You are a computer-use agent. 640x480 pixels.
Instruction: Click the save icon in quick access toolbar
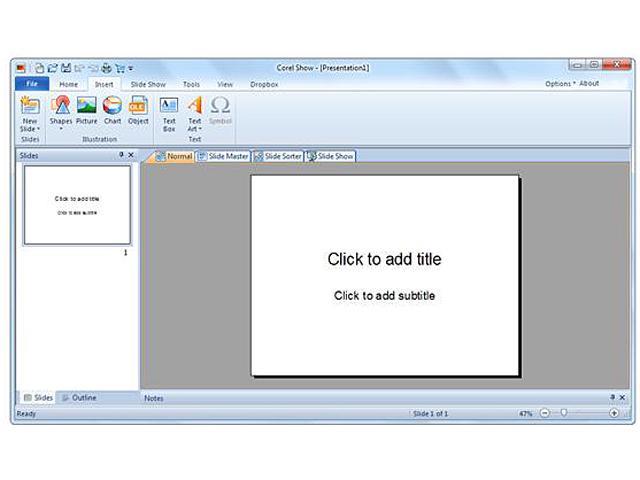[x=65, y=68]
